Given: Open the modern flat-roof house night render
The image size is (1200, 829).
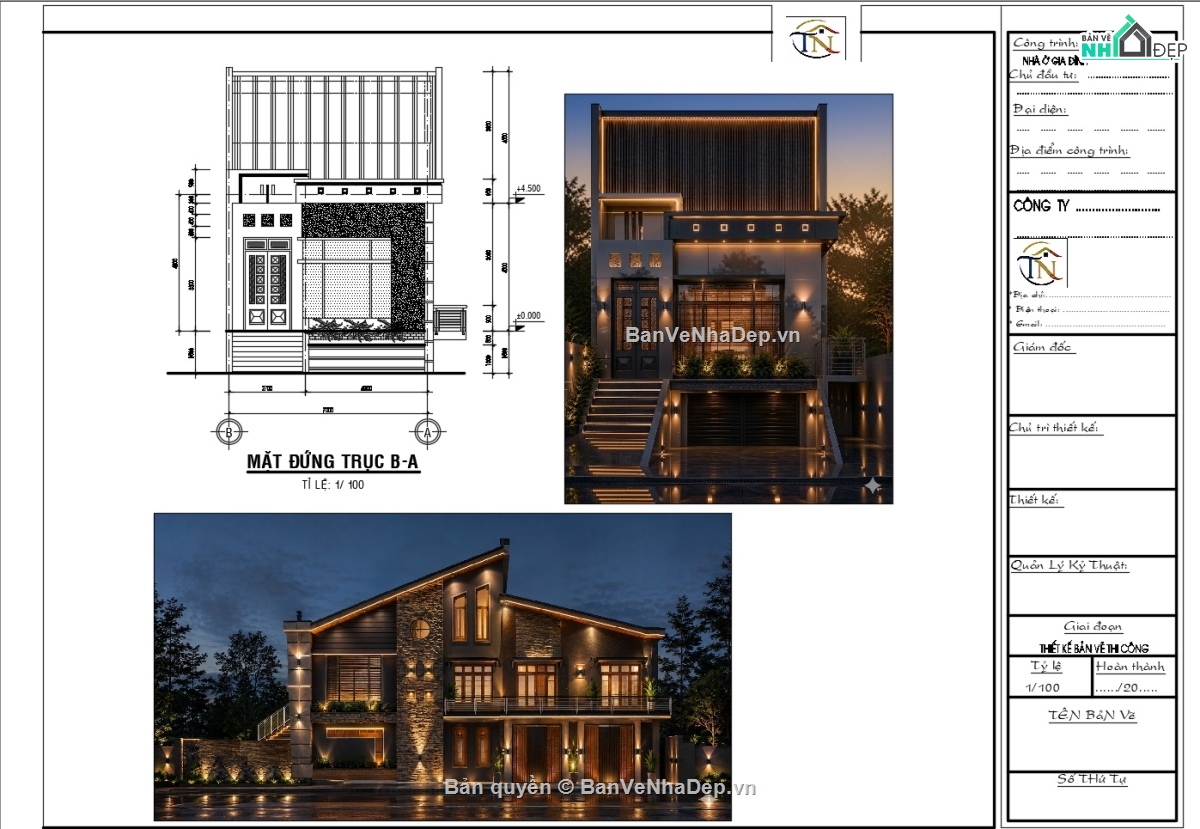Looking at the screenshot, I should coord(728,298).
